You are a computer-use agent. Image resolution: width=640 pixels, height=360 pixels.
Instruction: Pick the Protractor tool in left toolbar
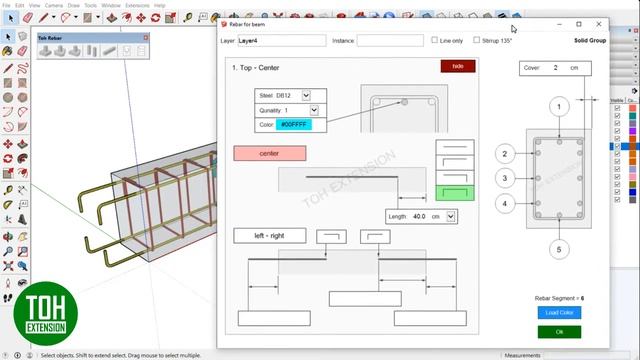coord(8,204)
